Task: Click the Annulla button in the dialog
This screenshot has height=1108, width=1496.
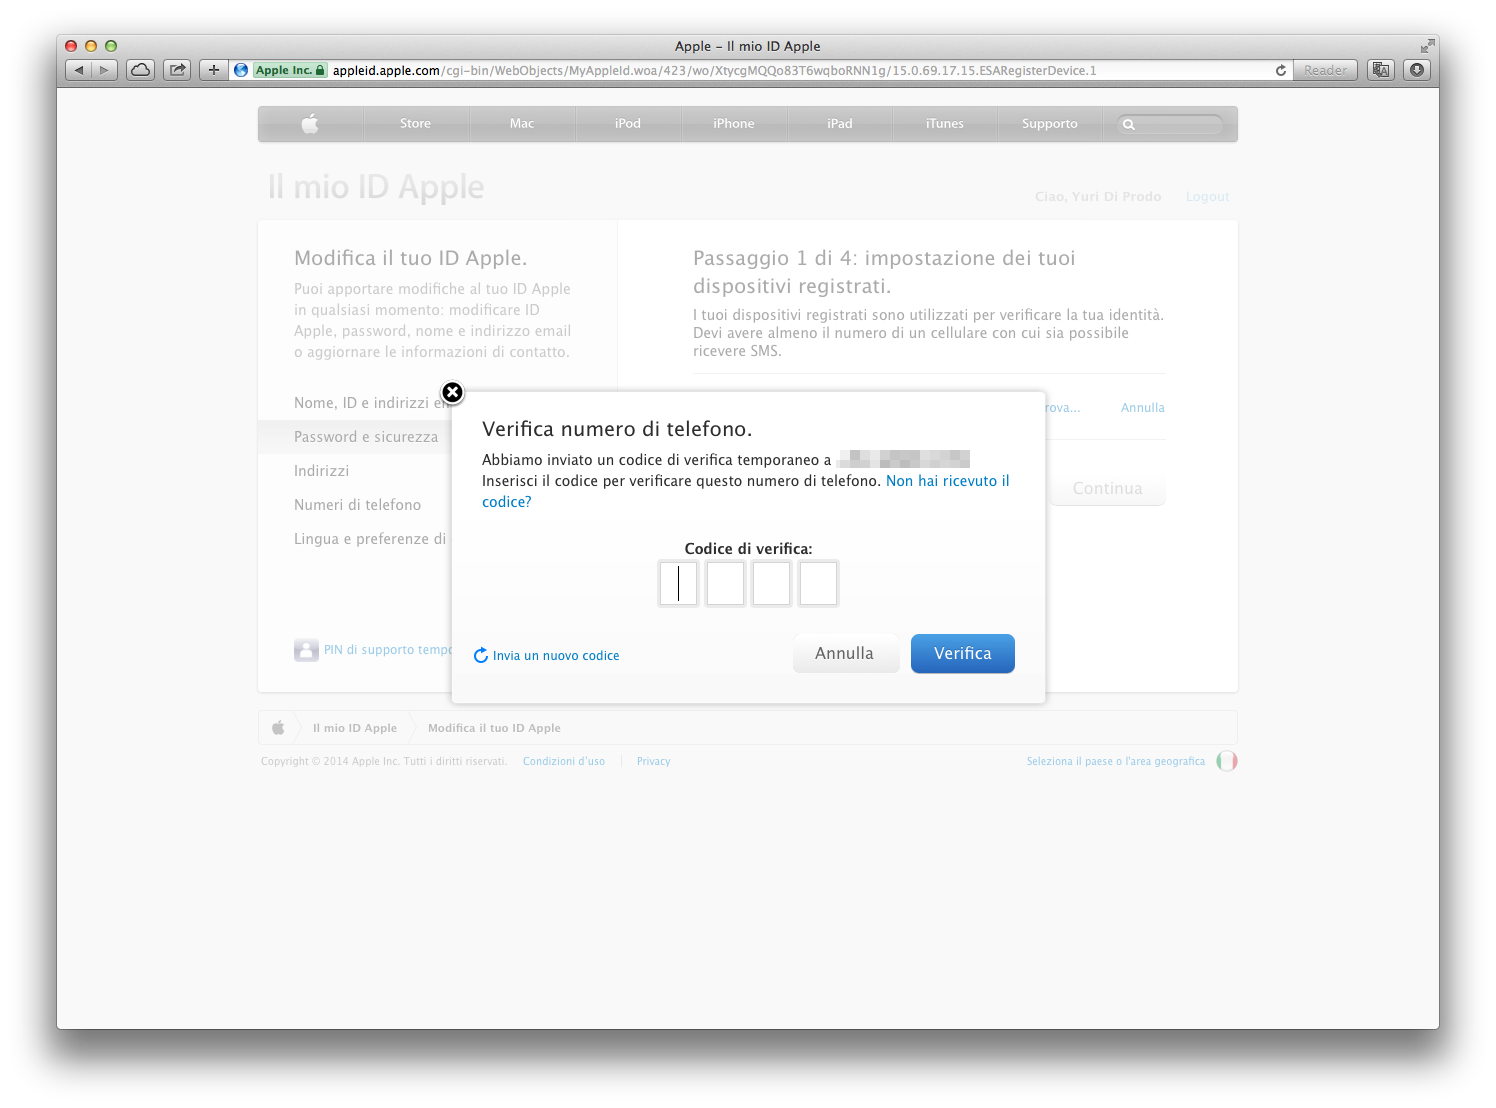Action: (846, 653)
